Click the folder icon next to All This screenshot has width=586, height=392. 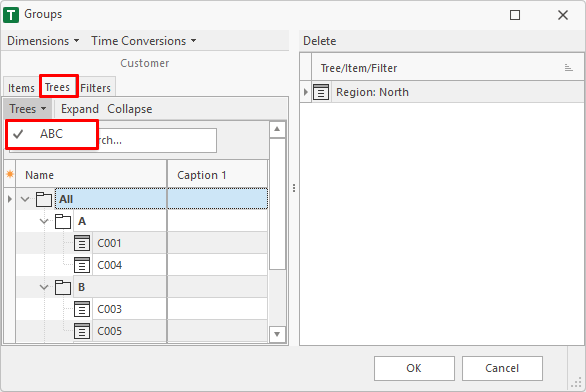point(44,199)
